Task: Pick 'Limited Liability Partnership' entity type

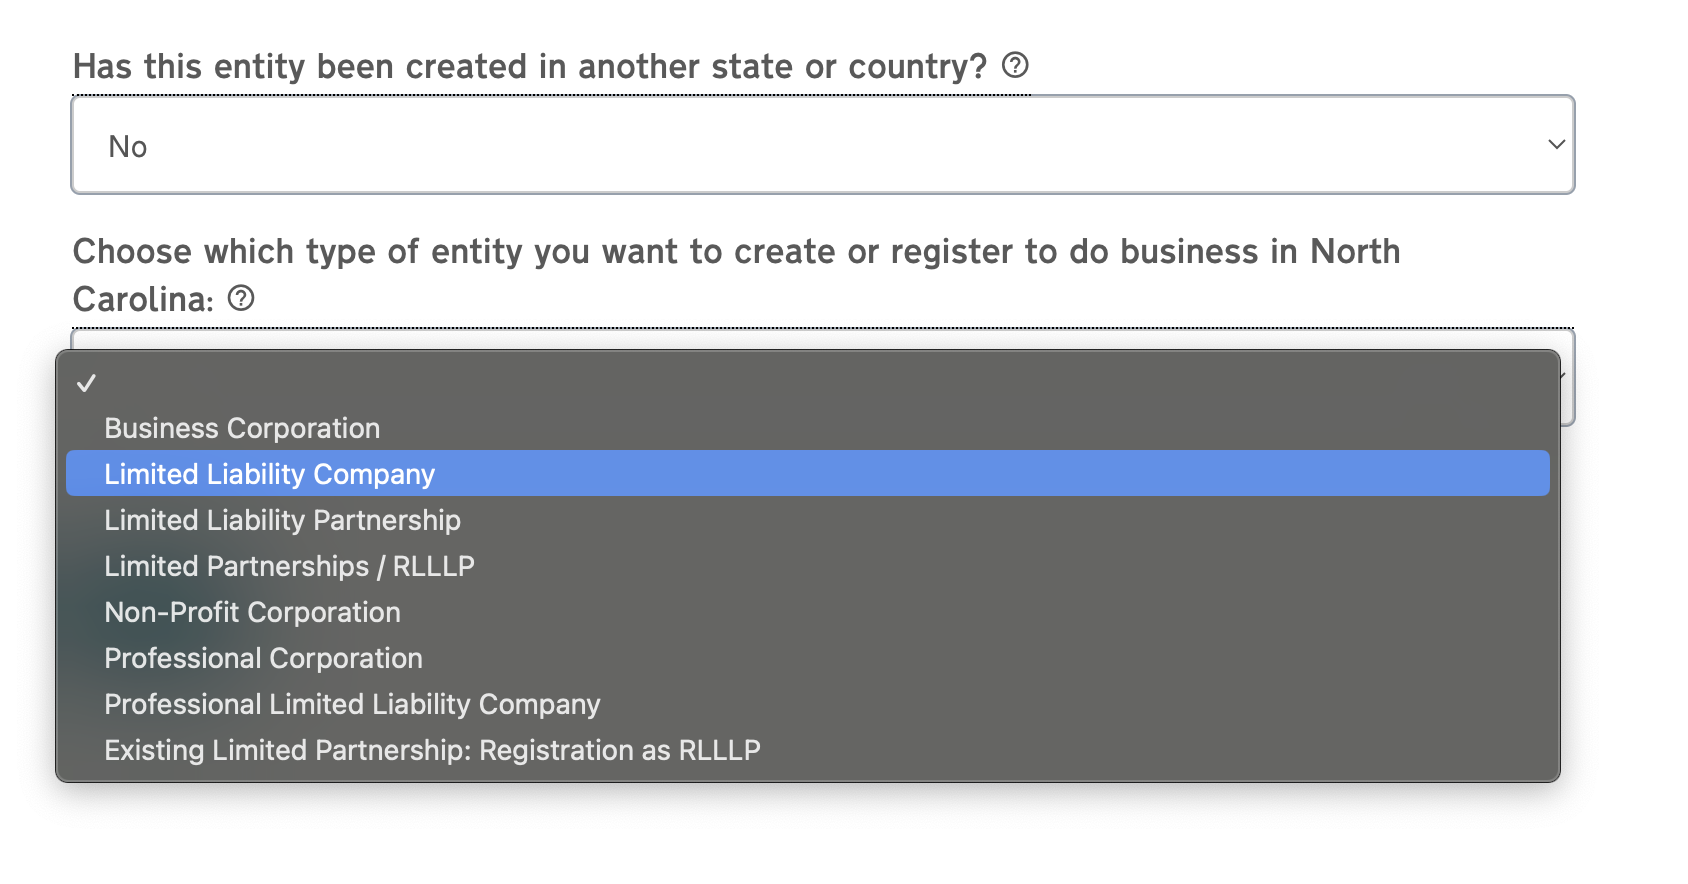Action: coord(282,520)
